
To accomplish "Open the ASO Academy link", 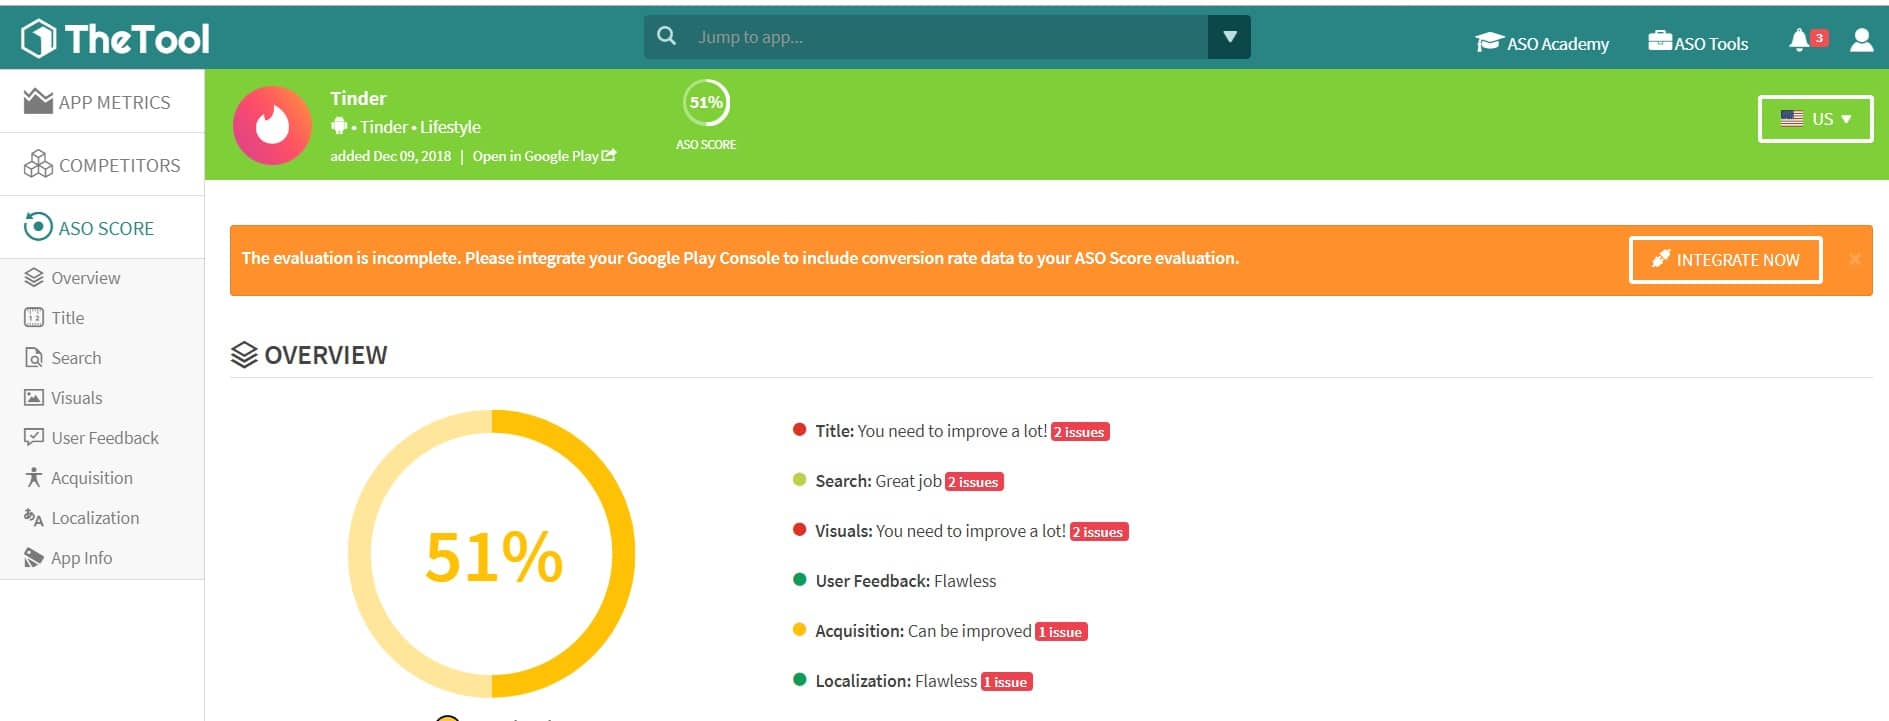I will click(x=1542, y=43).
